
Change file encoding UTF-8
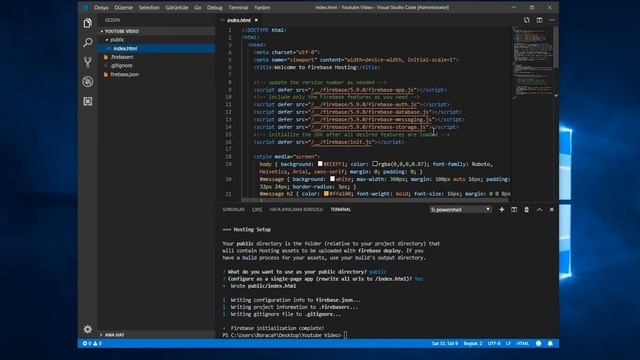(494, 343)
